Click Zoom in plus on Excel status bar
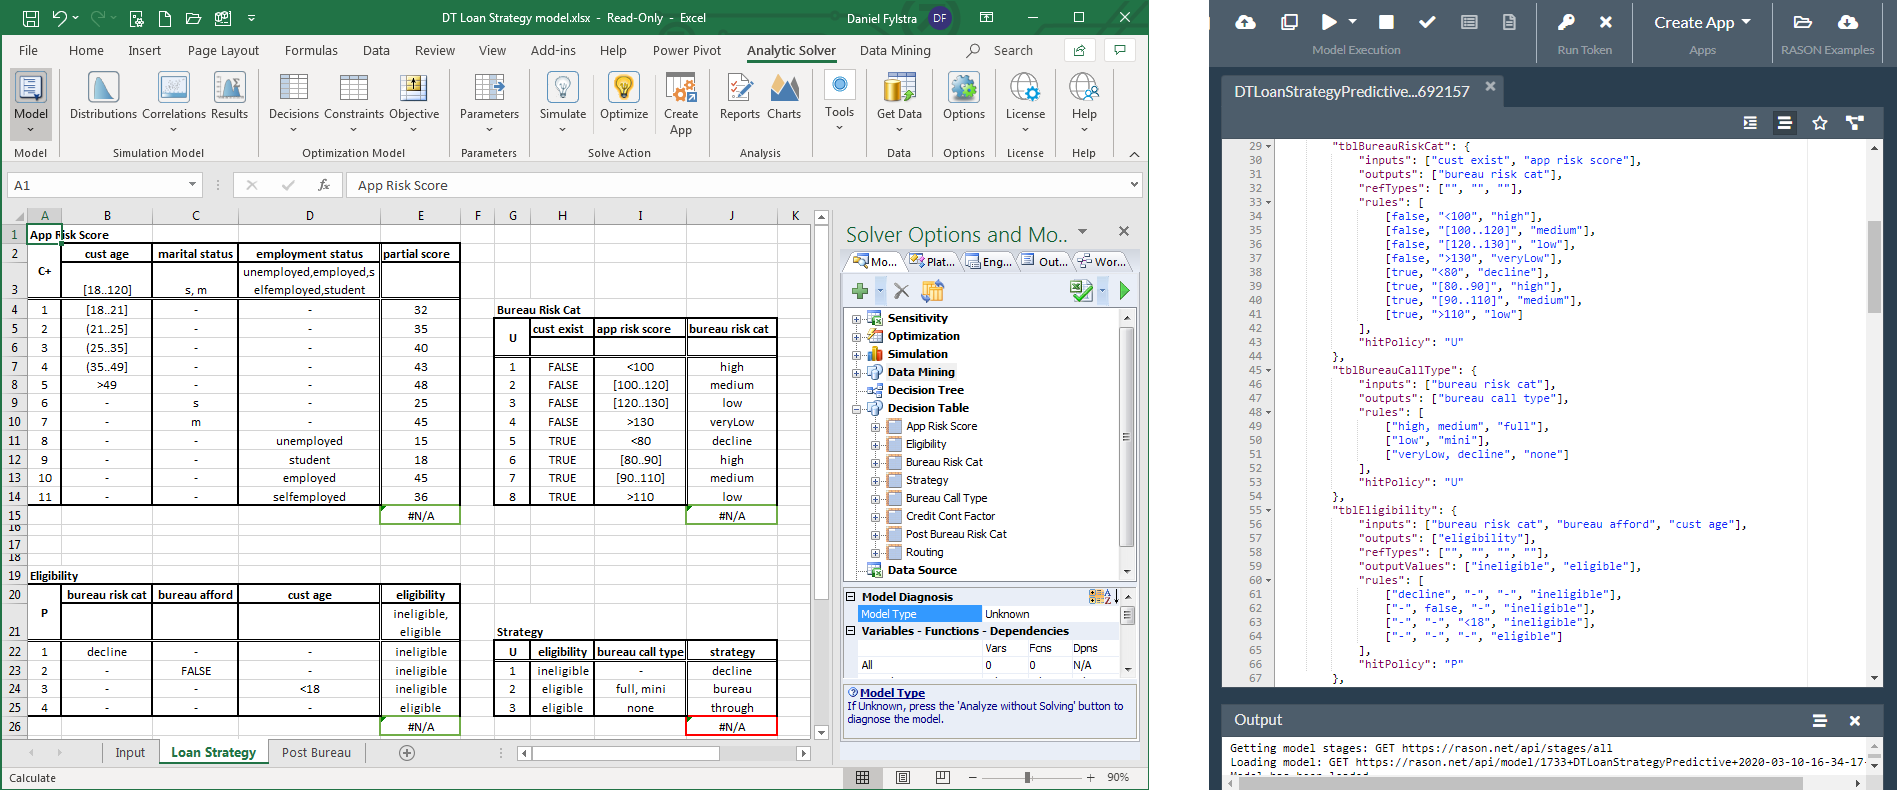Viewport: 1897px width, 790px height. tap(1089, 777)
